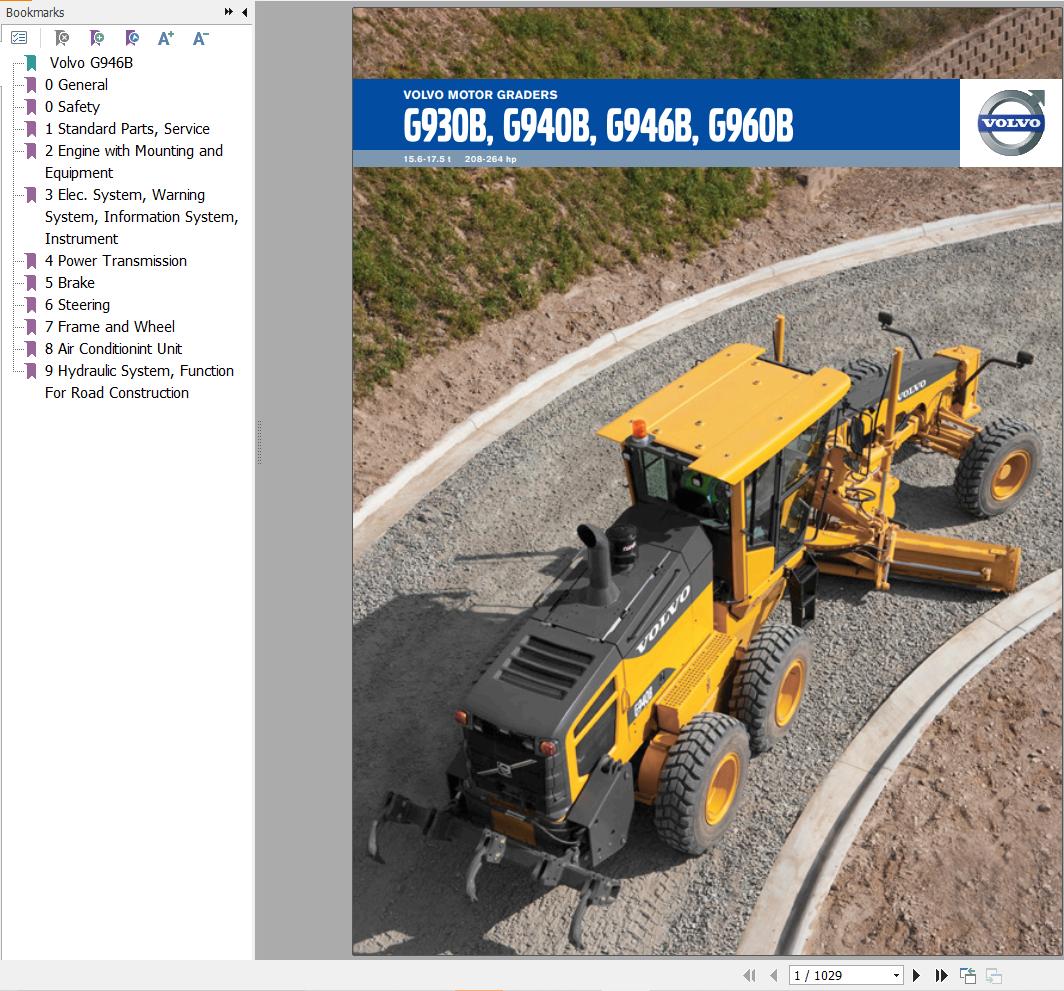
Task: Decrease bookmark text size with A-
Action: coord(200,38)
